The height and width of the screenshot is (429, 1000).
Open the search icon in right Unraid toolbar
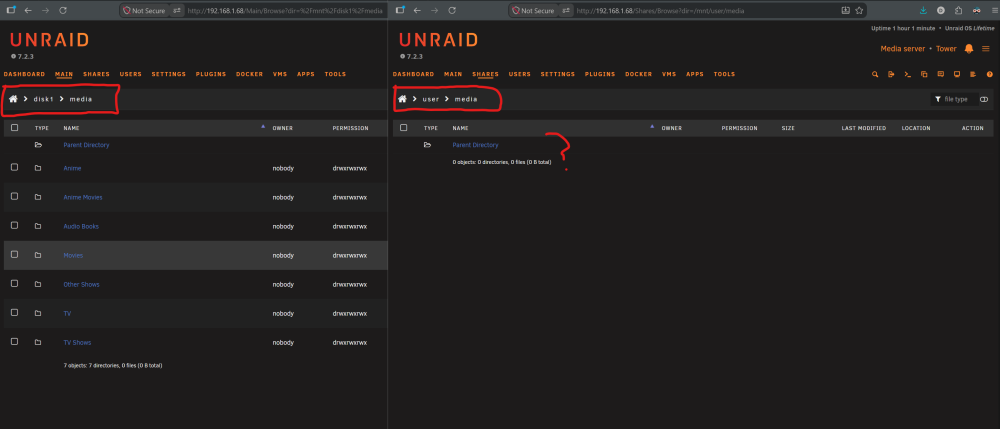874,75
